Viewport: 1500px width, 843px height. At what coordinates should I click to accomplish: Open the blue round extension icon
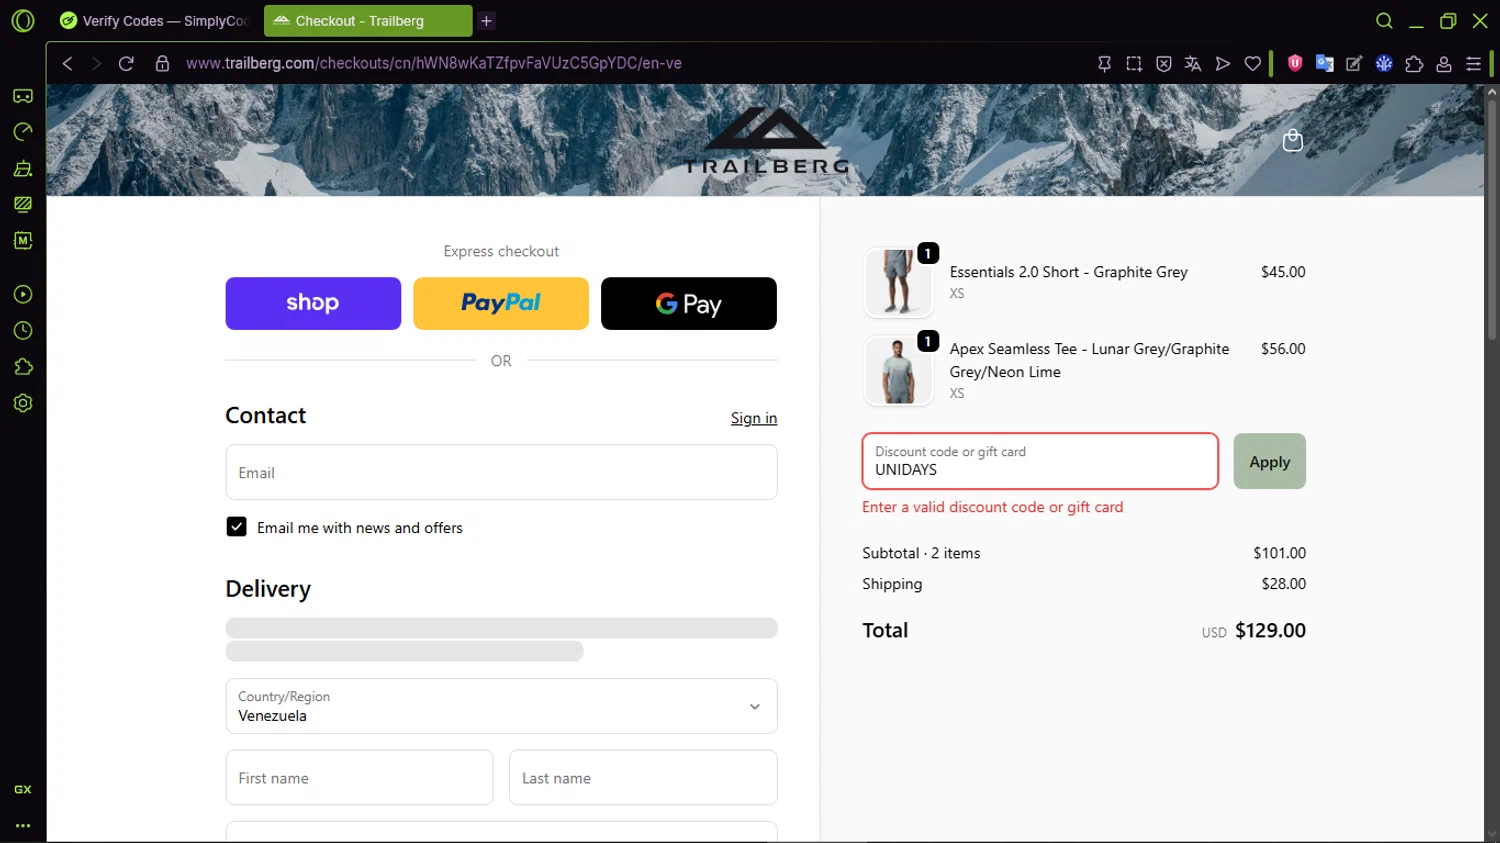(1384, 63)
